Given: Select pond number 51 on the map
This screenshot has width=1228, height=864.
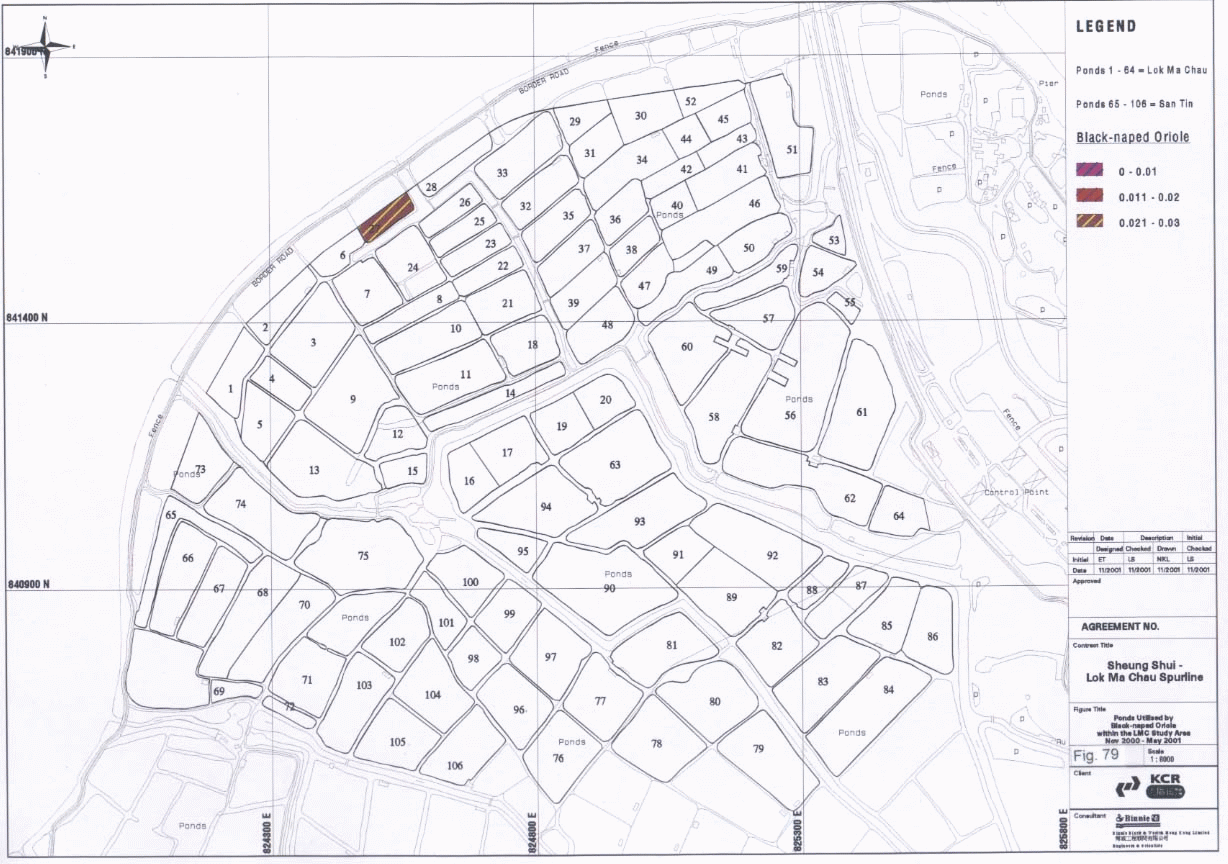Looking at the screenshot, I should pyautogui.click(x=791, y=149).
